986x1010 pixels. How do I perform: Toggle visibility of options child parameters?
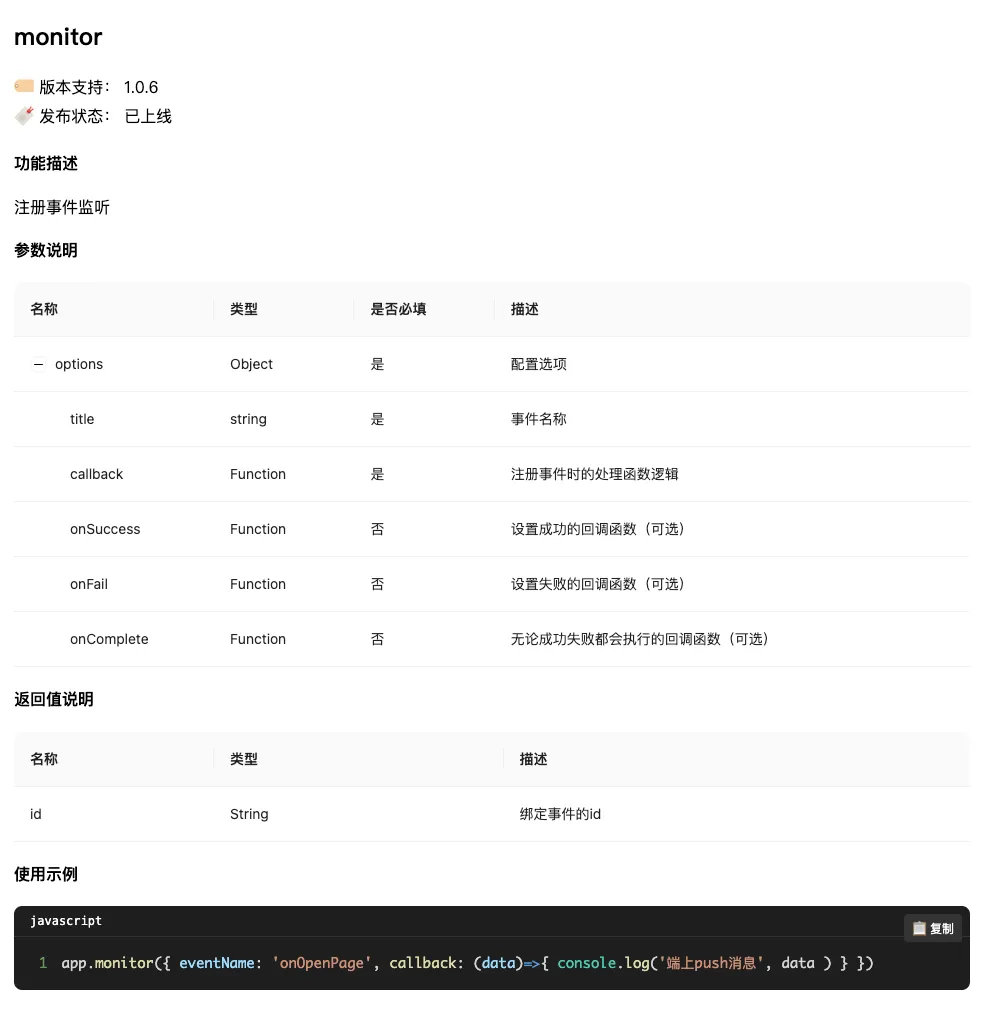37,364
